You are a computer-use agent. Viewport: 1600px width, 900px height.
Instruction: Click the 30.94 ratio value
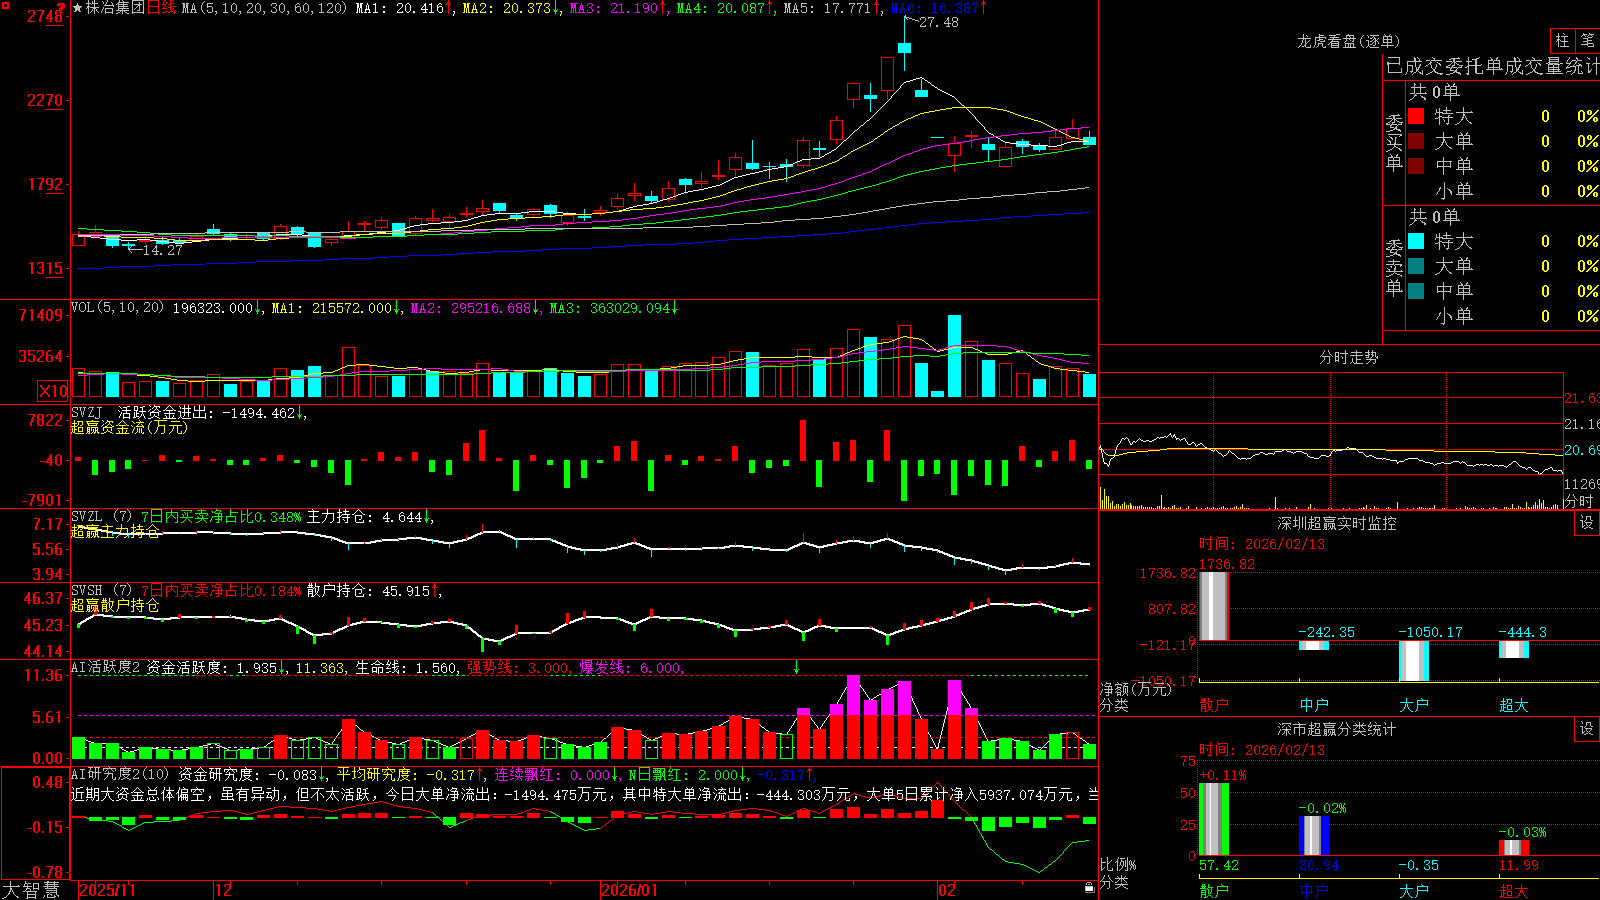pyautogui.click(x=1319, y=865)
